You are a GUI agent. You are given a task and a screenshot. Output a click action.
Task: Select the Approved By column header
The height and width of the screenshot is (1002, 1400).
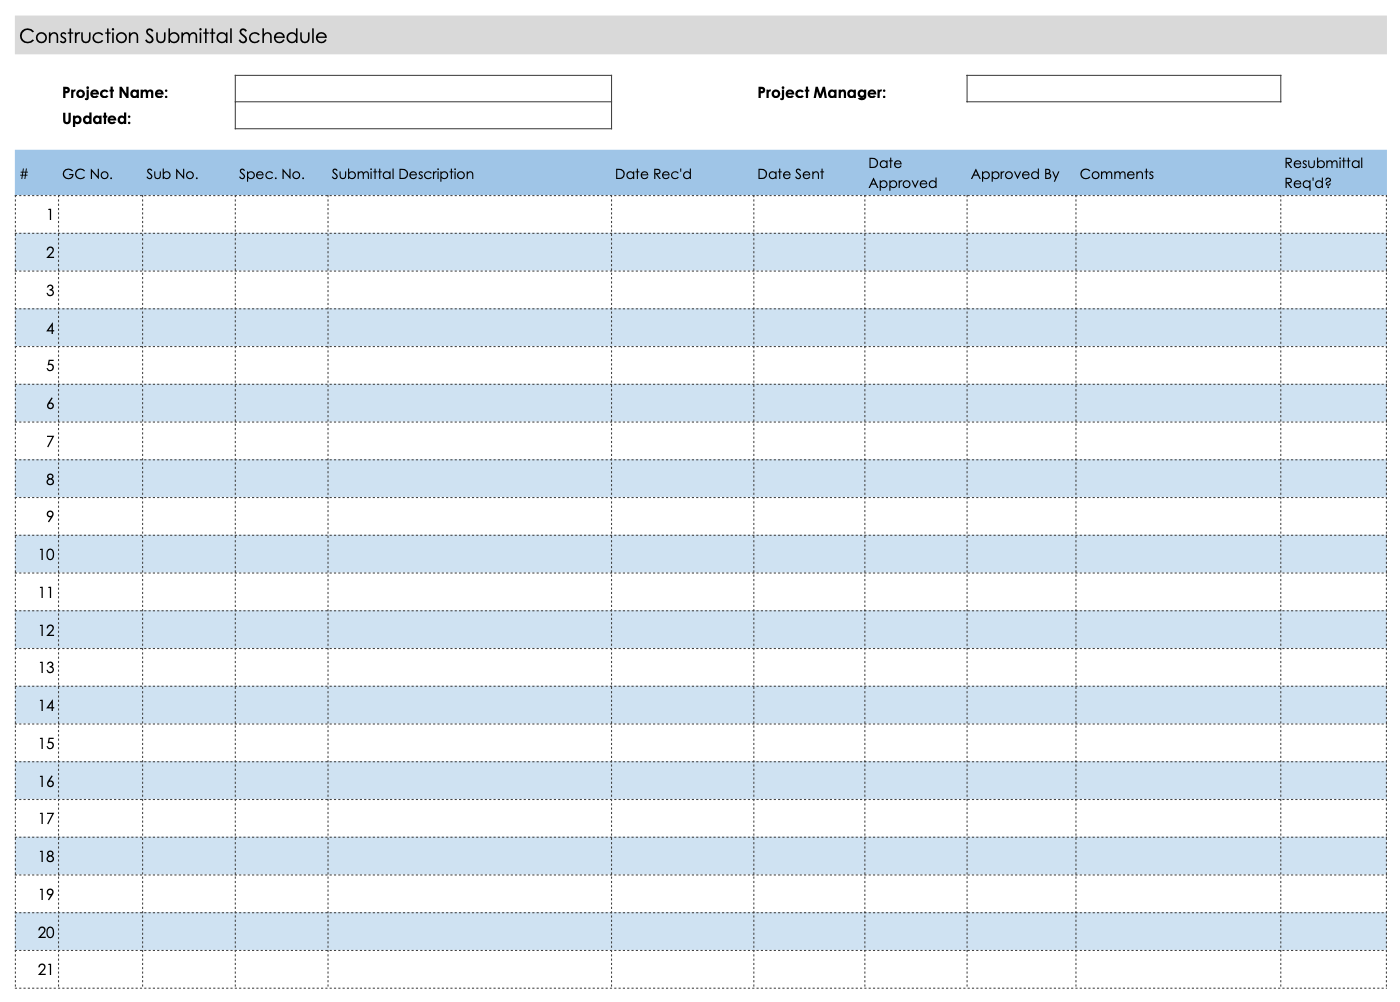(x=1015, y=173)
